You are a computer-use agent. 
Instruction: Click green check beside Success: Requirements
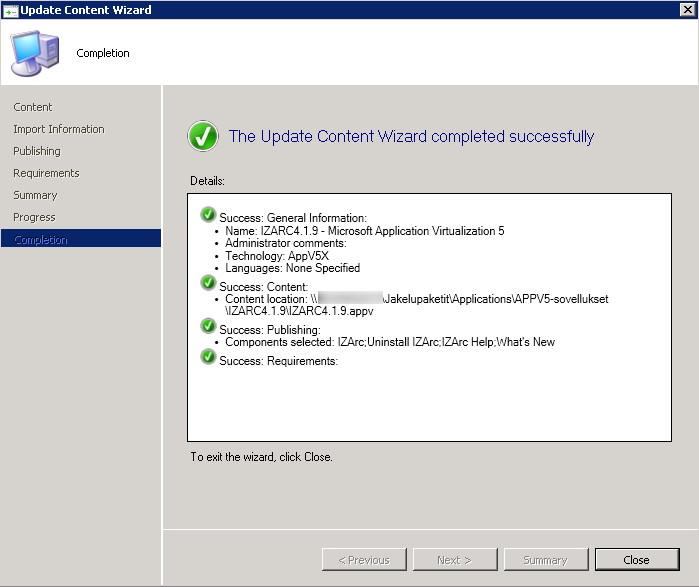(208, 357)
